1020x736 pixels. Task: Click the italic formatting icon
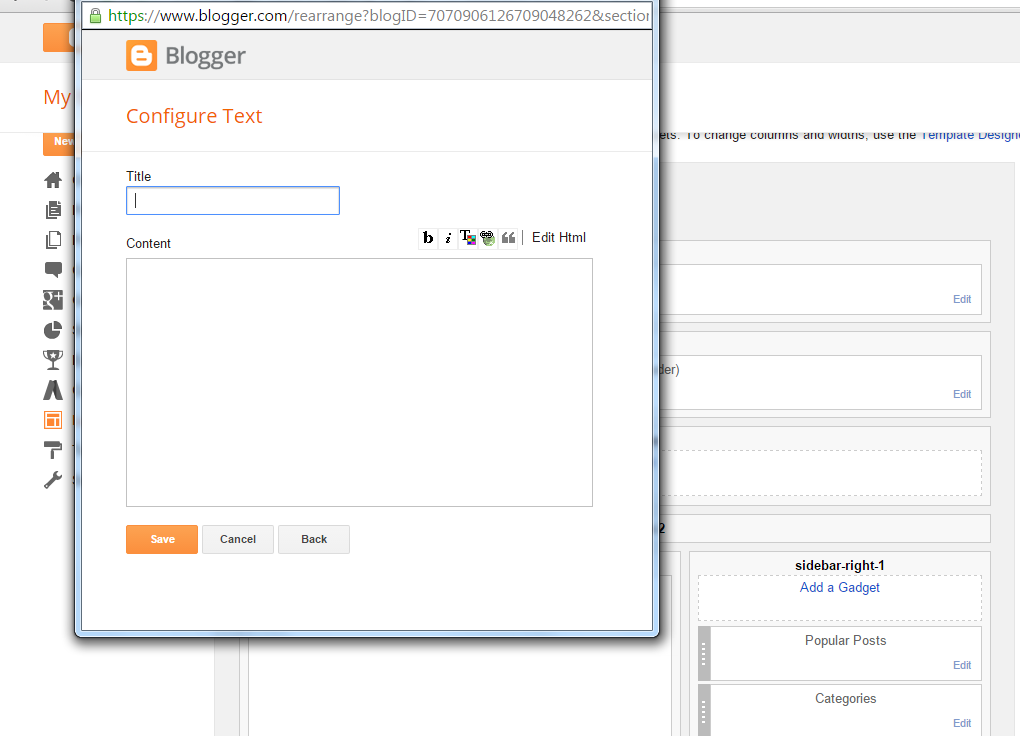tap(448, 238)
